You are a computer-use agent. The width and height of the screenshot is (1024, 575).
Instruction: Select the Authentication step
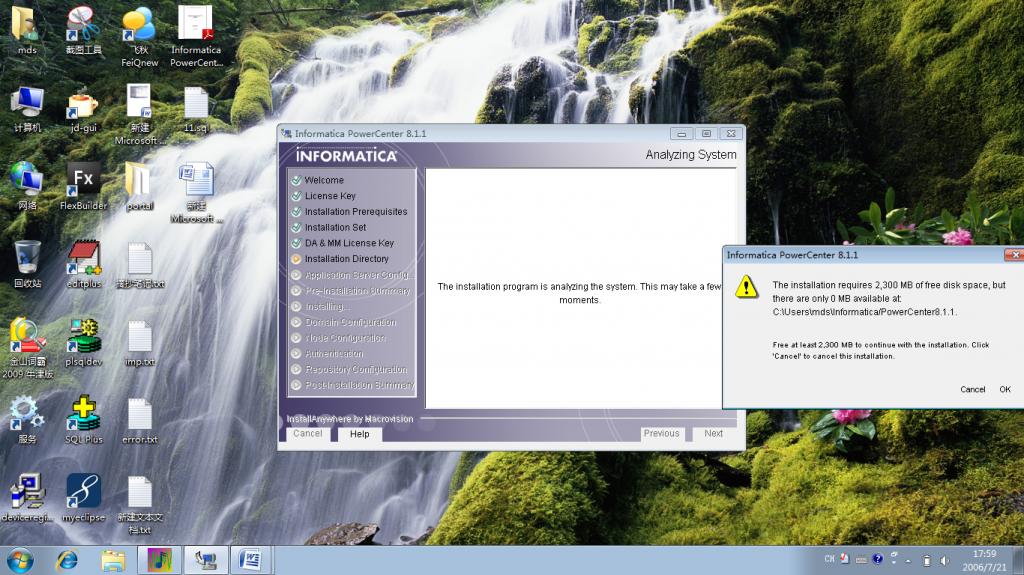point(334,353)
